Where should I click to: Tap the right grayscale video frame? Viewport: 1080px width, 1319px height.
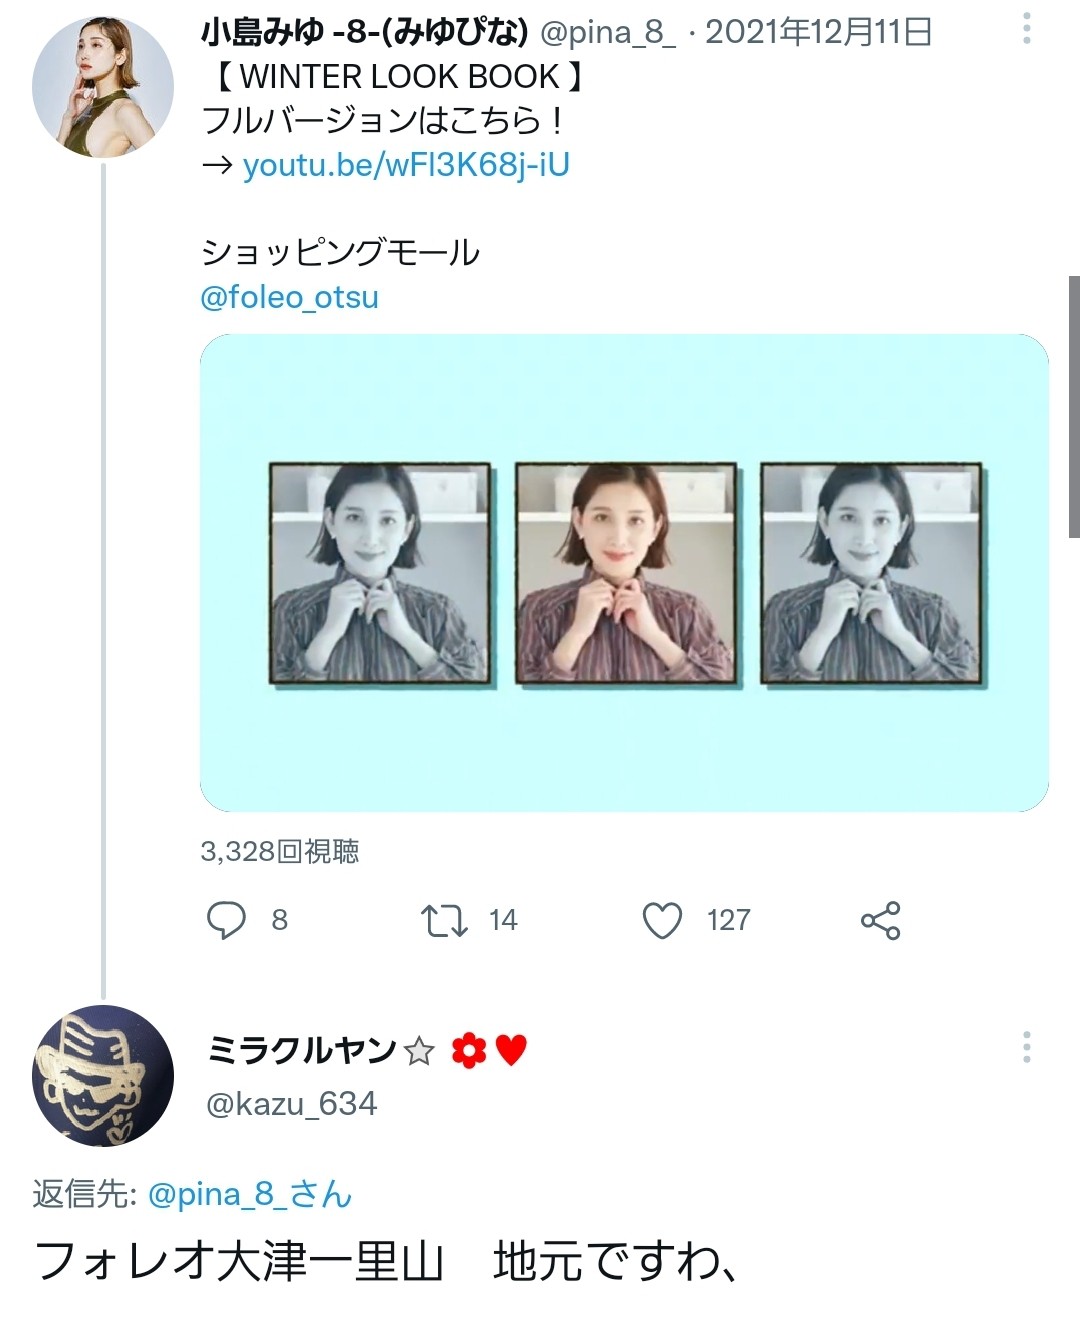coord(871,573)
